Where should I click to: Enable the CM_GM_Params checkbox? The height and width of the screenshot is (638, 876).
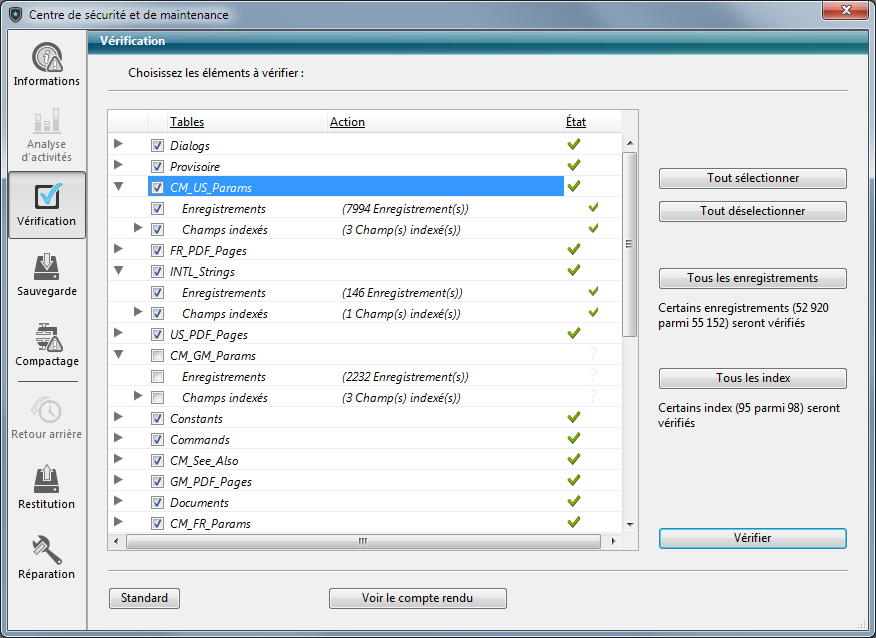(x=158, y=356)
